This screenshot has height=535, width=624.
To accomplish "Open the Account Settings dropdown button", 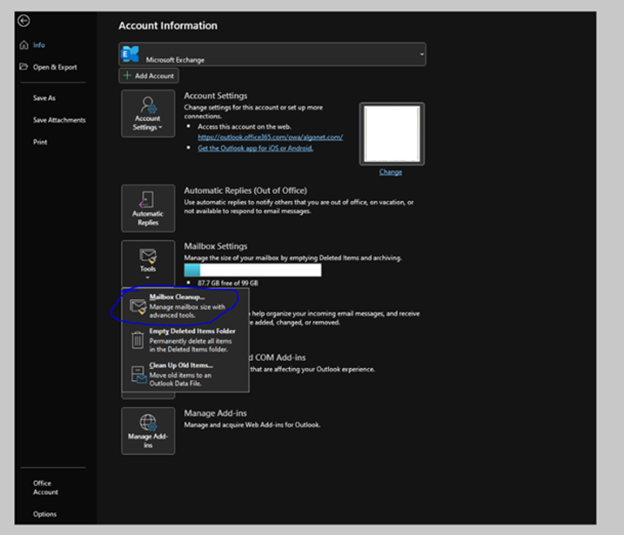I will pyautogui.click(x=148, y=113).
